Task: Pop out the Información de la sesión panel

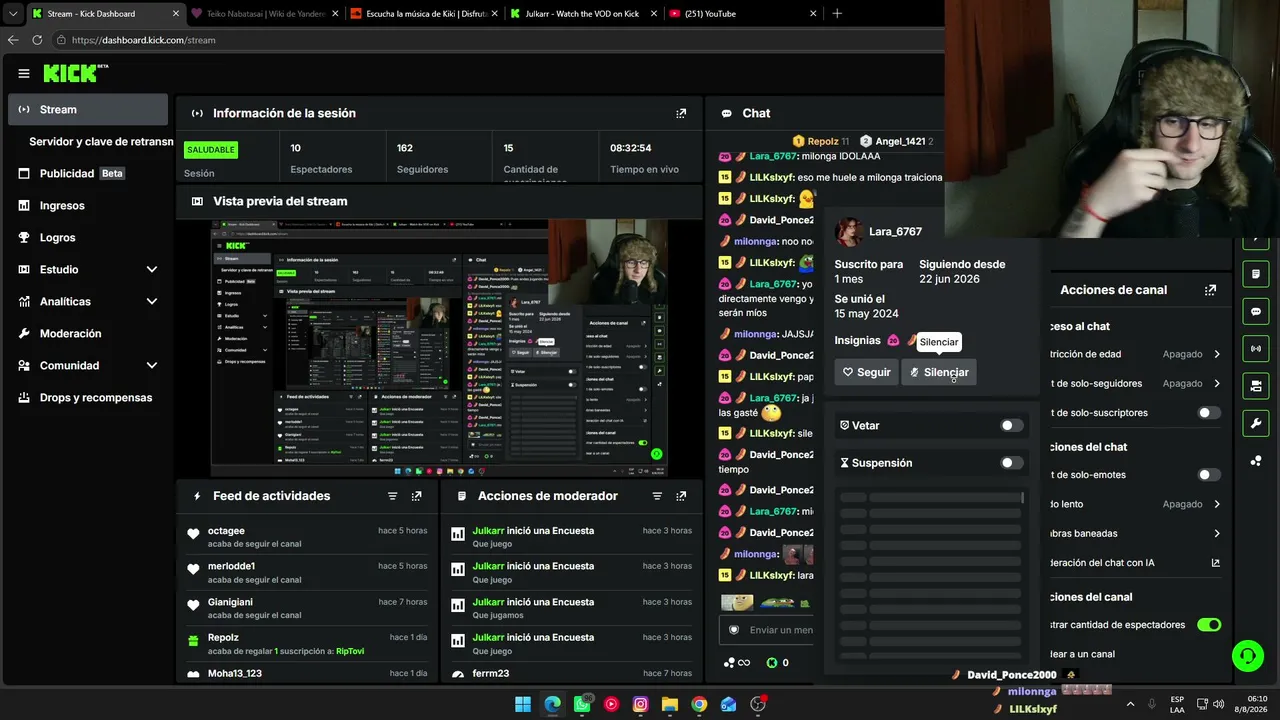Action: (681, 113)
